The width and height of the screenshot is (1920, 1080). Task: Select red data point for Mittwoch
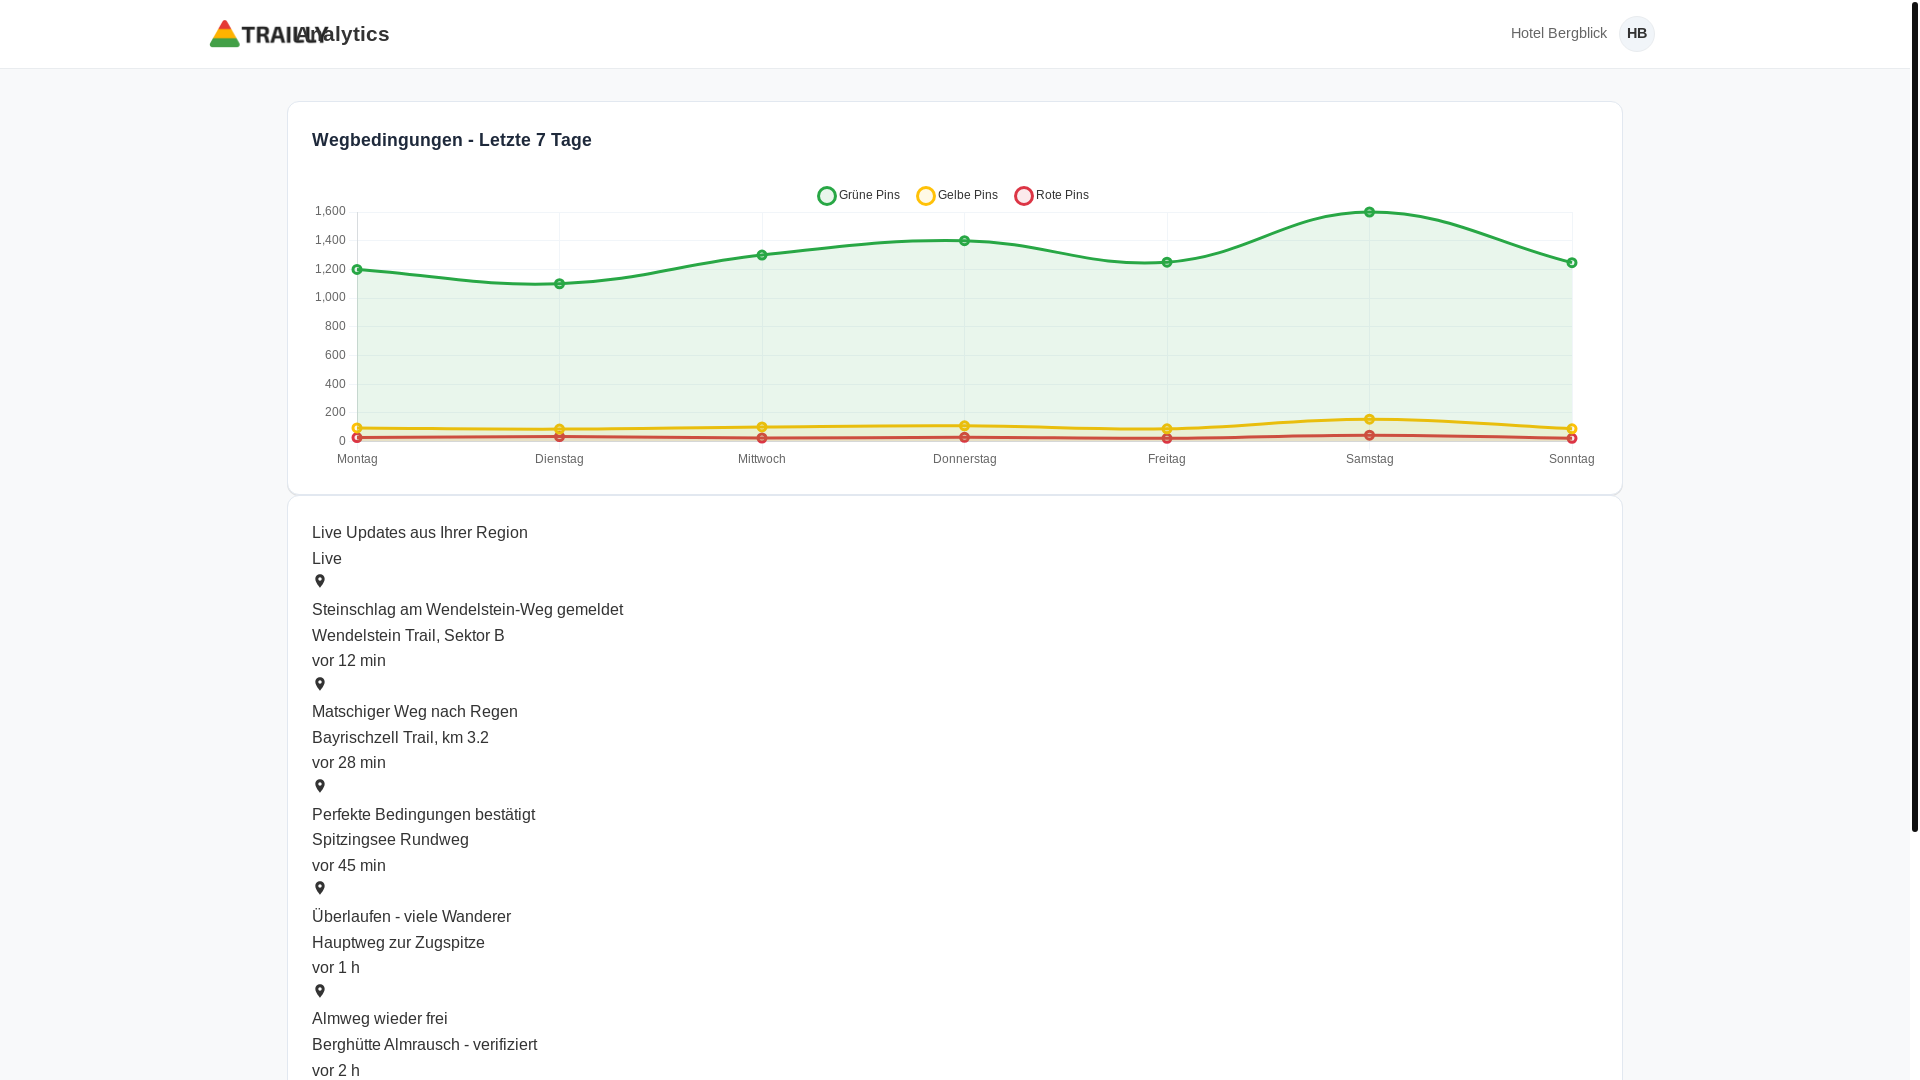click(x=762, y=438)
